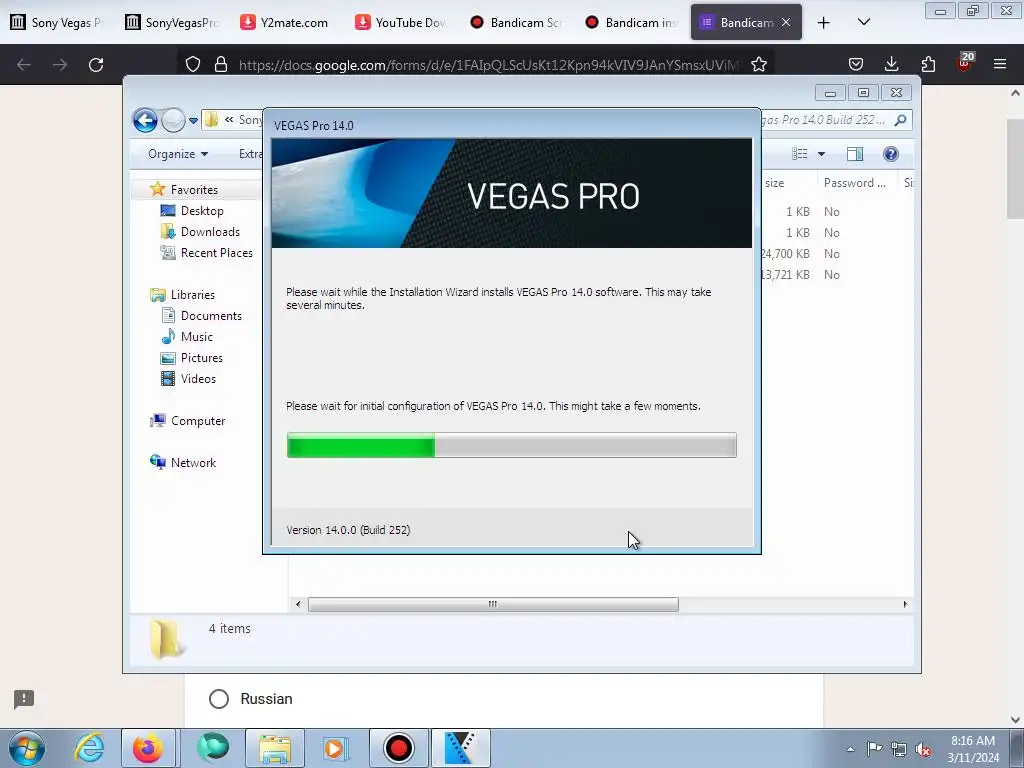
Task: Click the Password column header
Action: (857, 183)
